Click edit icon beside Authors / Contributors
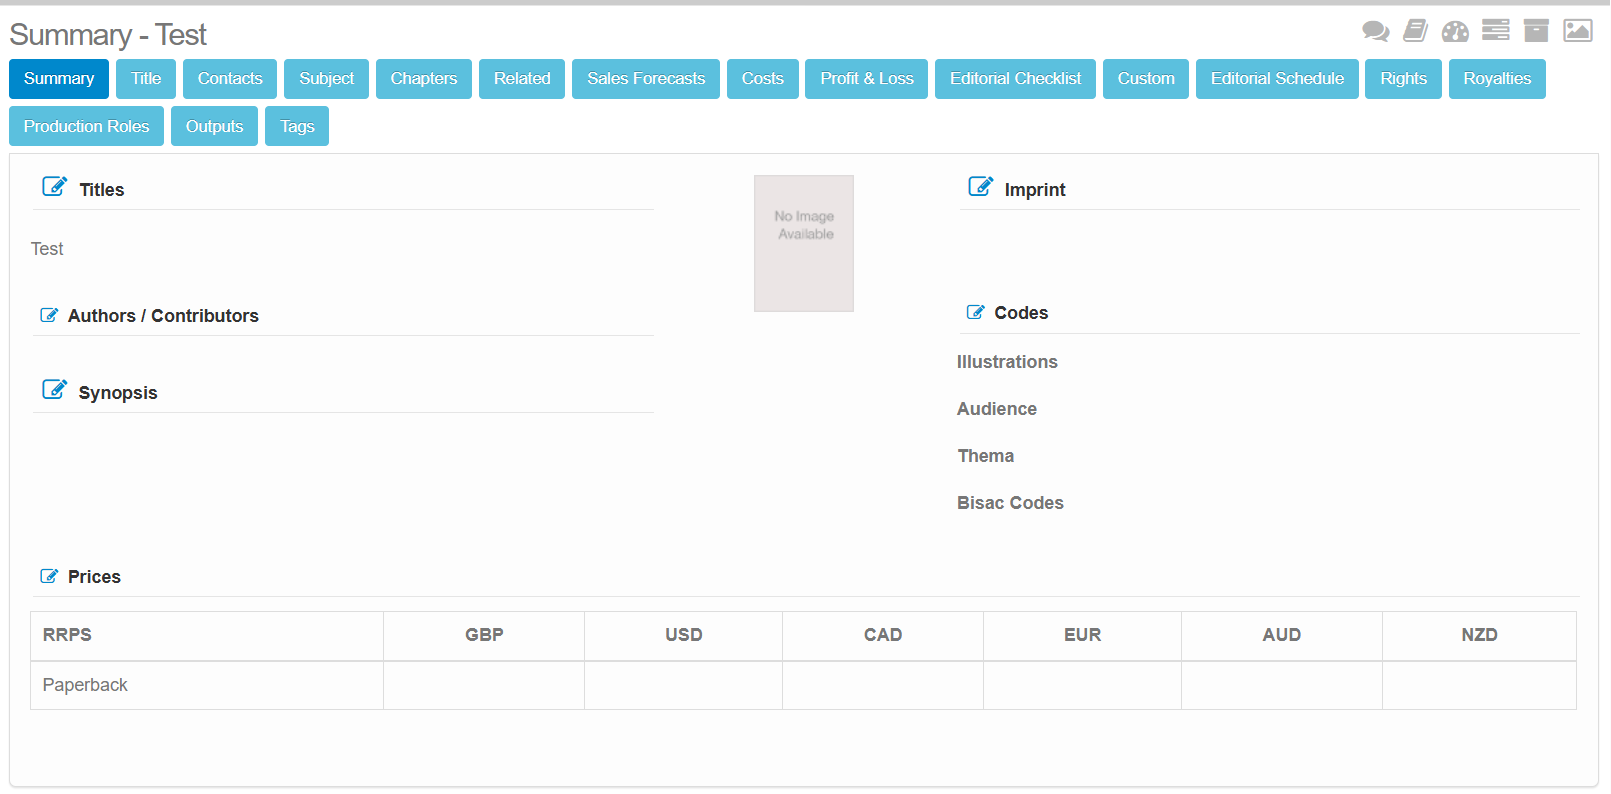 click(49, 315)
